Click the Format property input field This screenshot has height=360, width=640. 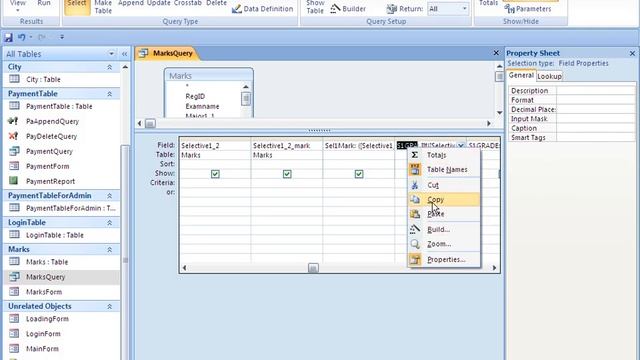coord(596,100)
